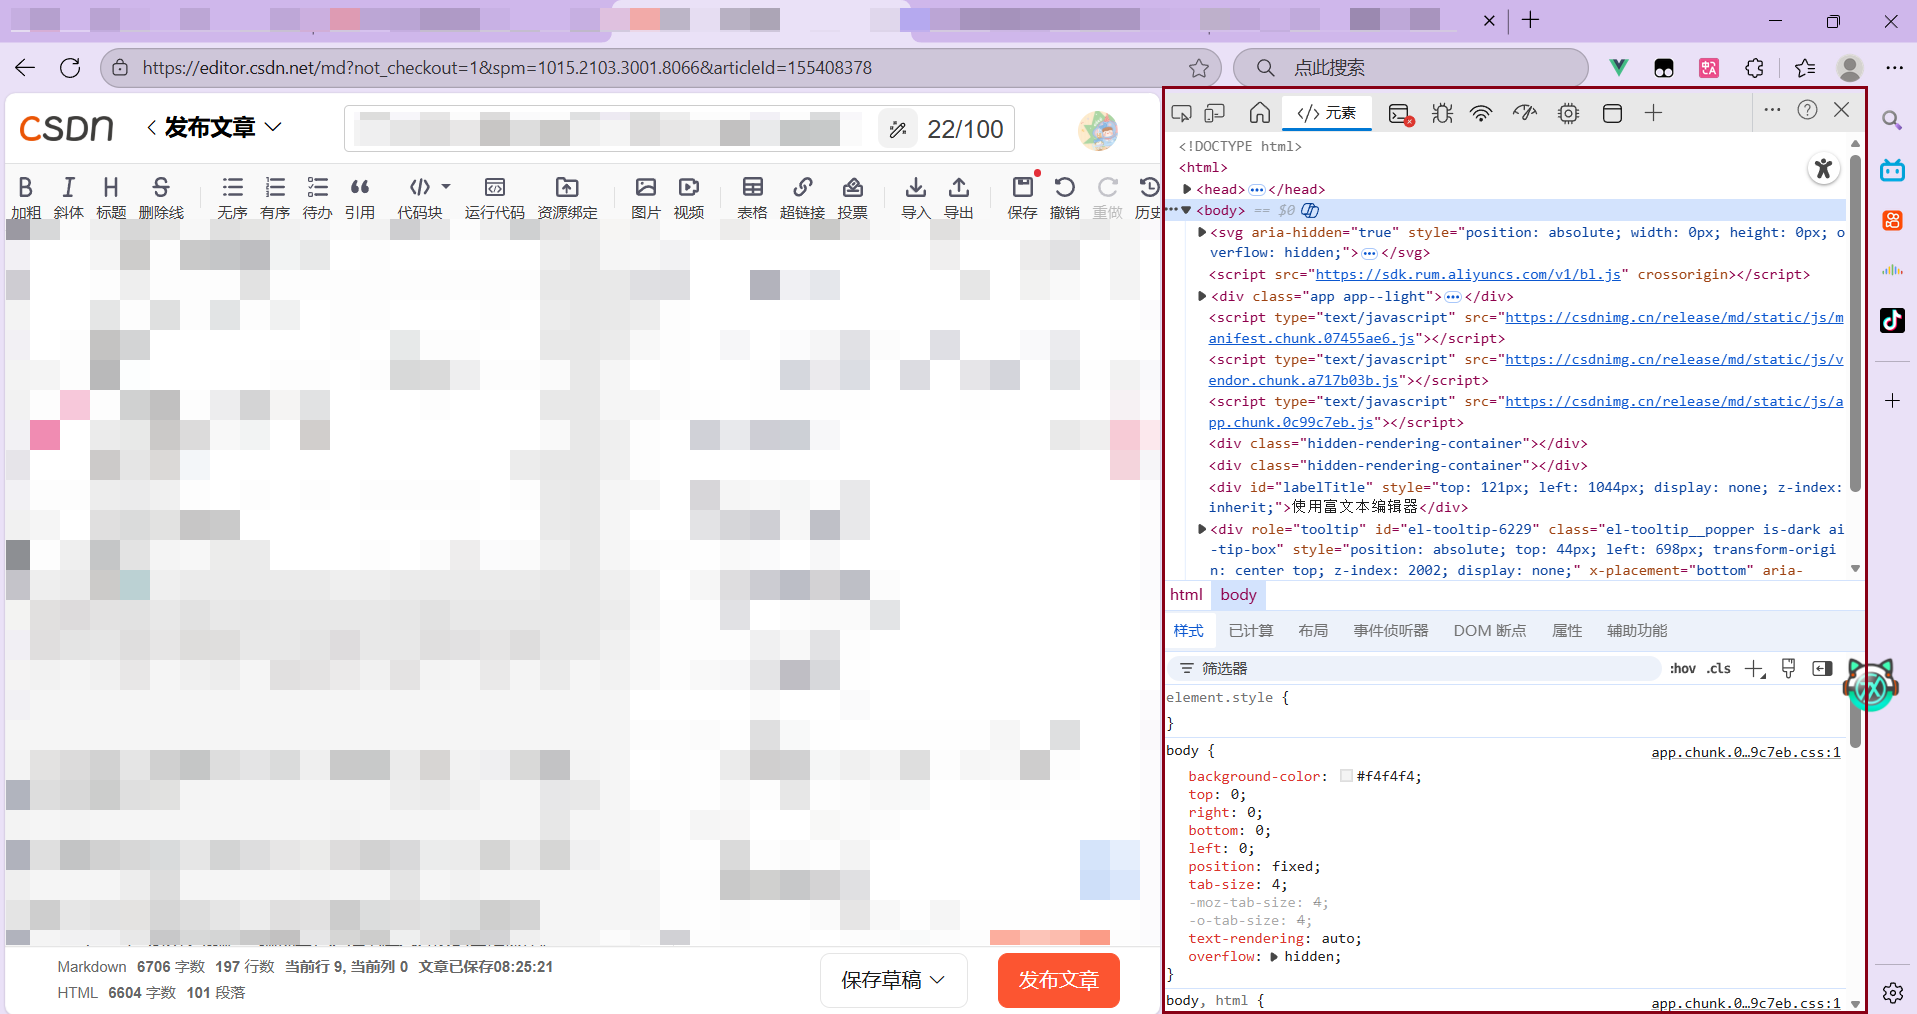Click the browser refresh button
This screenshot has height=1014, width=1917.
(x=70, y=68)
